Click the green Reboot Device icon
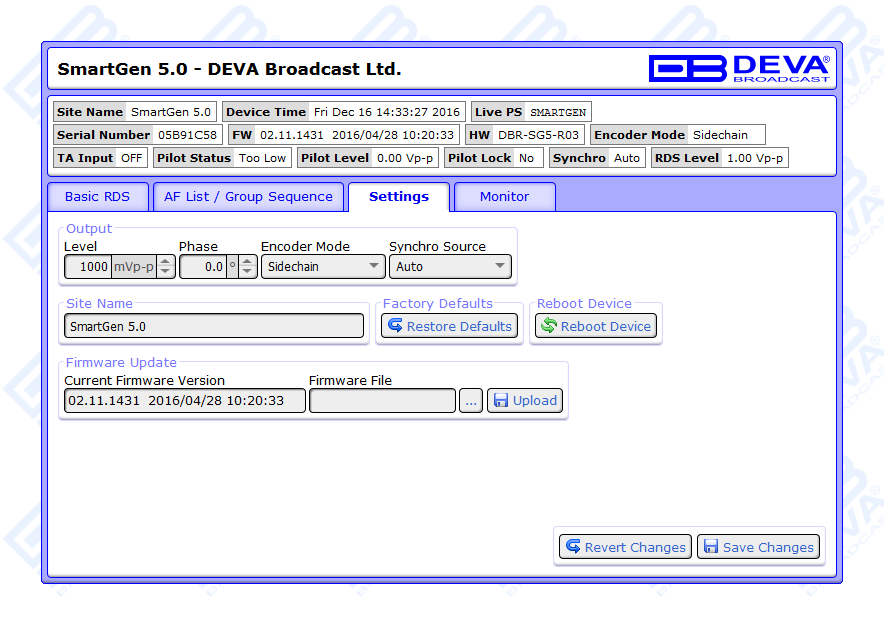Image resolution: width=884 pixels, height=625 pixels. (548, 326)
